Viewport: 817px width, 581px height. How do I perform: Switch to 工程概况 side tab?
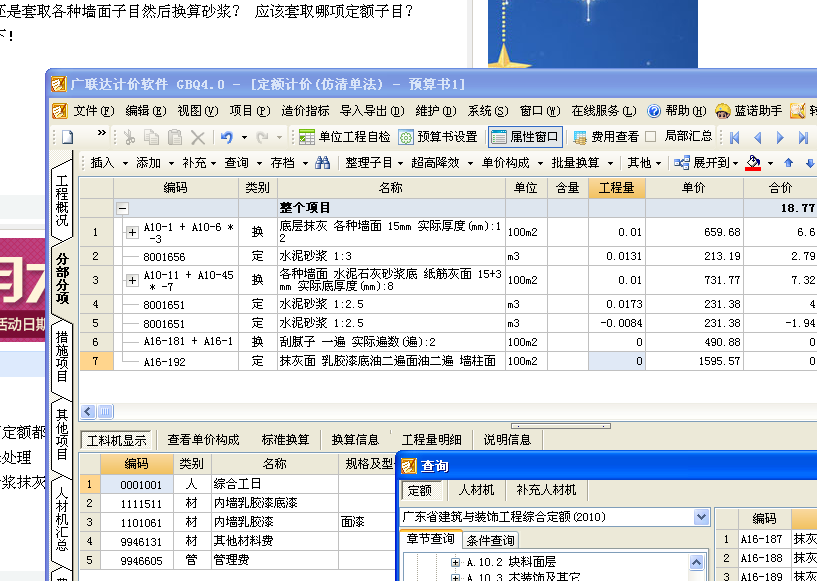[62, 200]
